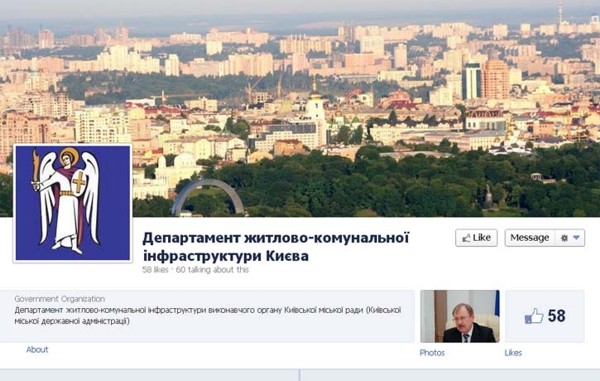600x381 pixels.
Task: Open the Kyiv archangel profile picture
Action: pos(73,203)
